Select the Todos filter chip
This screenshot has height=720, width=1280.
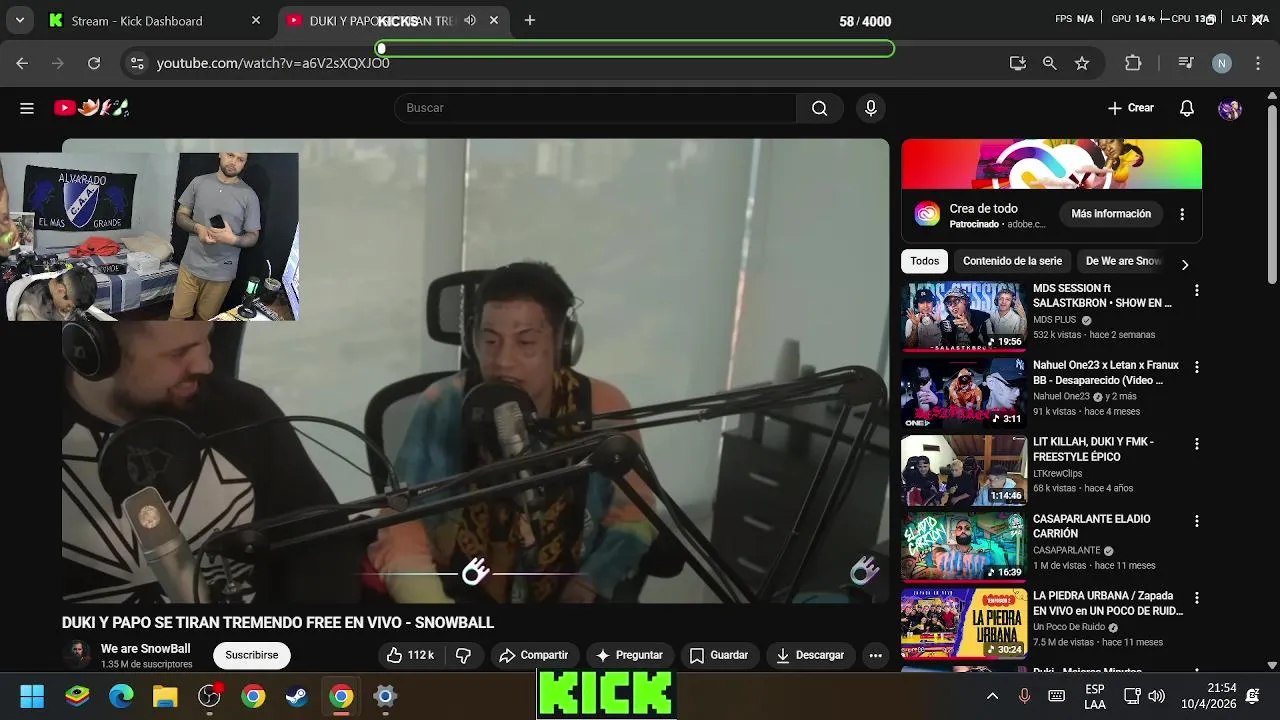click(925, 261)
